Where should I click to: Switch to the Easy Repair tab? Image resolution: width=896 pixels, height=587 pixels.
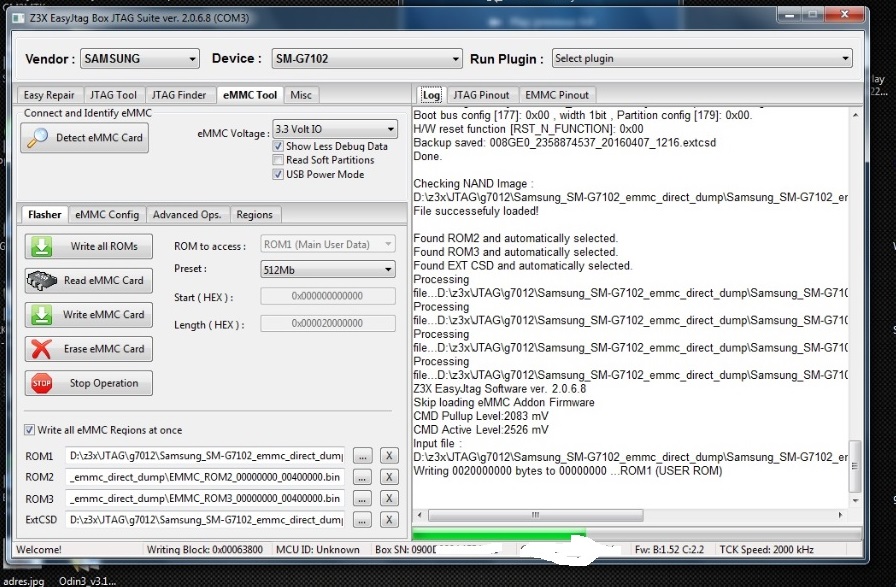point(49,95)
